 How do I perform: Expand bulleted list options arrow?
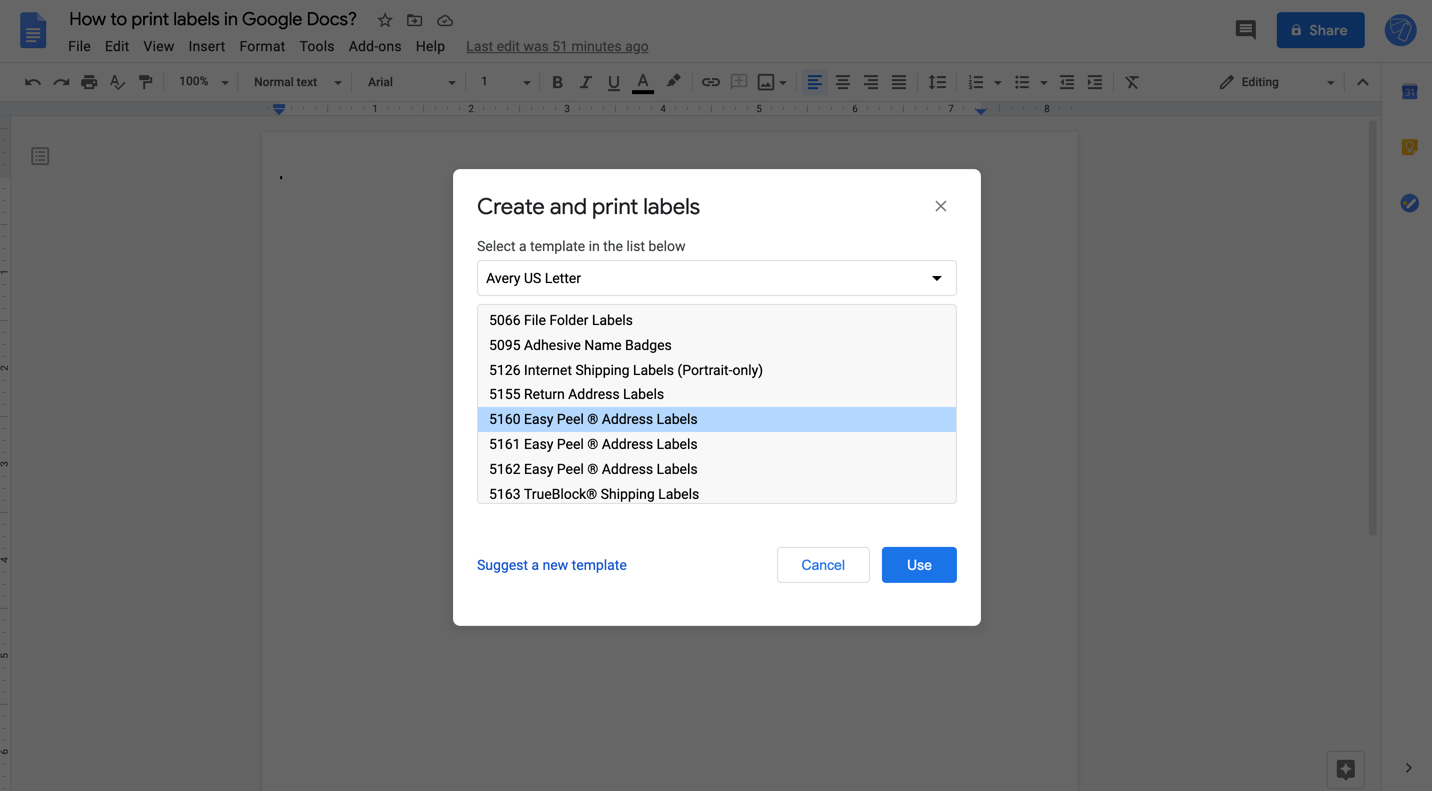(x=1043, y=83)
